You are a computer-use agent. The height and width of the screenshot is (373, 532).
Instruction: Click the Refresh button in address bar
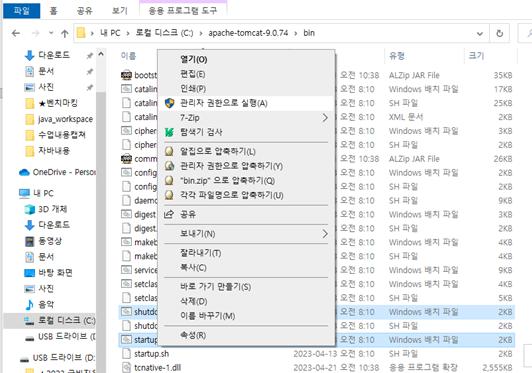click(499, 34)
